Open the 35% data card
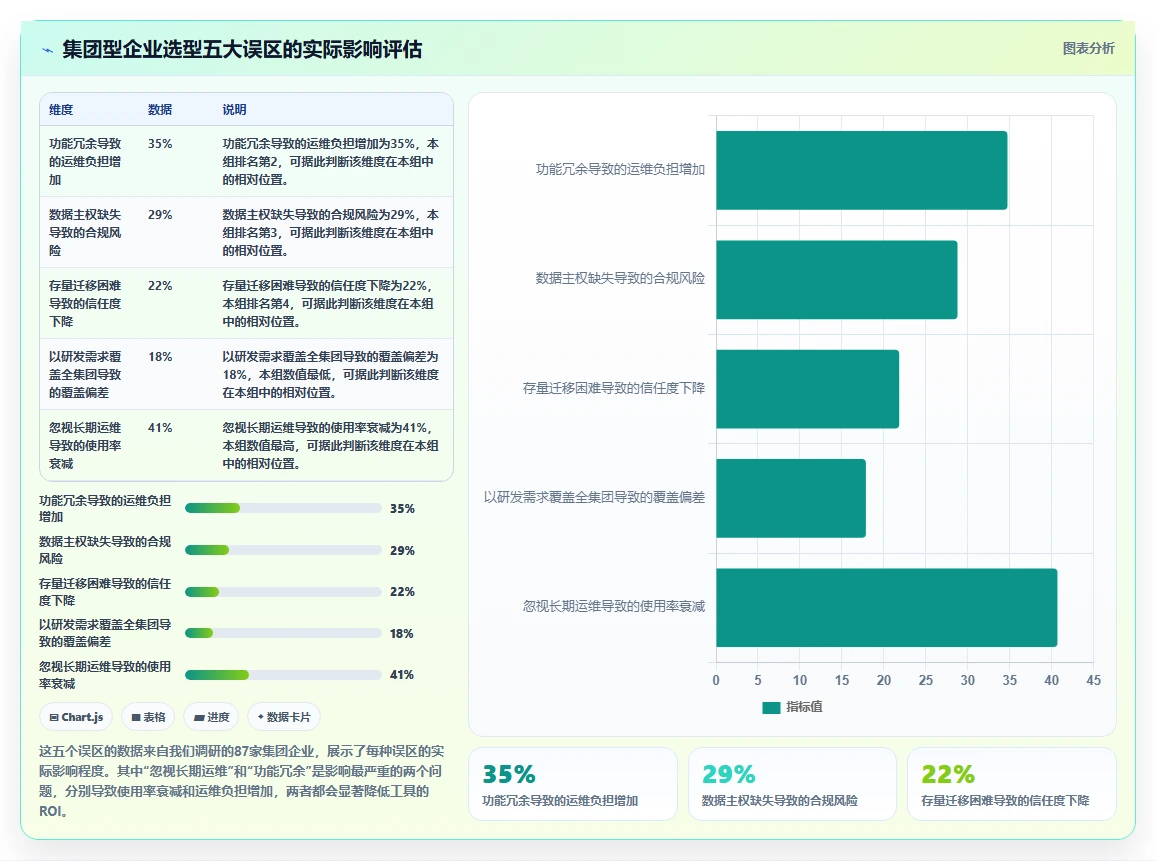 click(x=573, y=784)
